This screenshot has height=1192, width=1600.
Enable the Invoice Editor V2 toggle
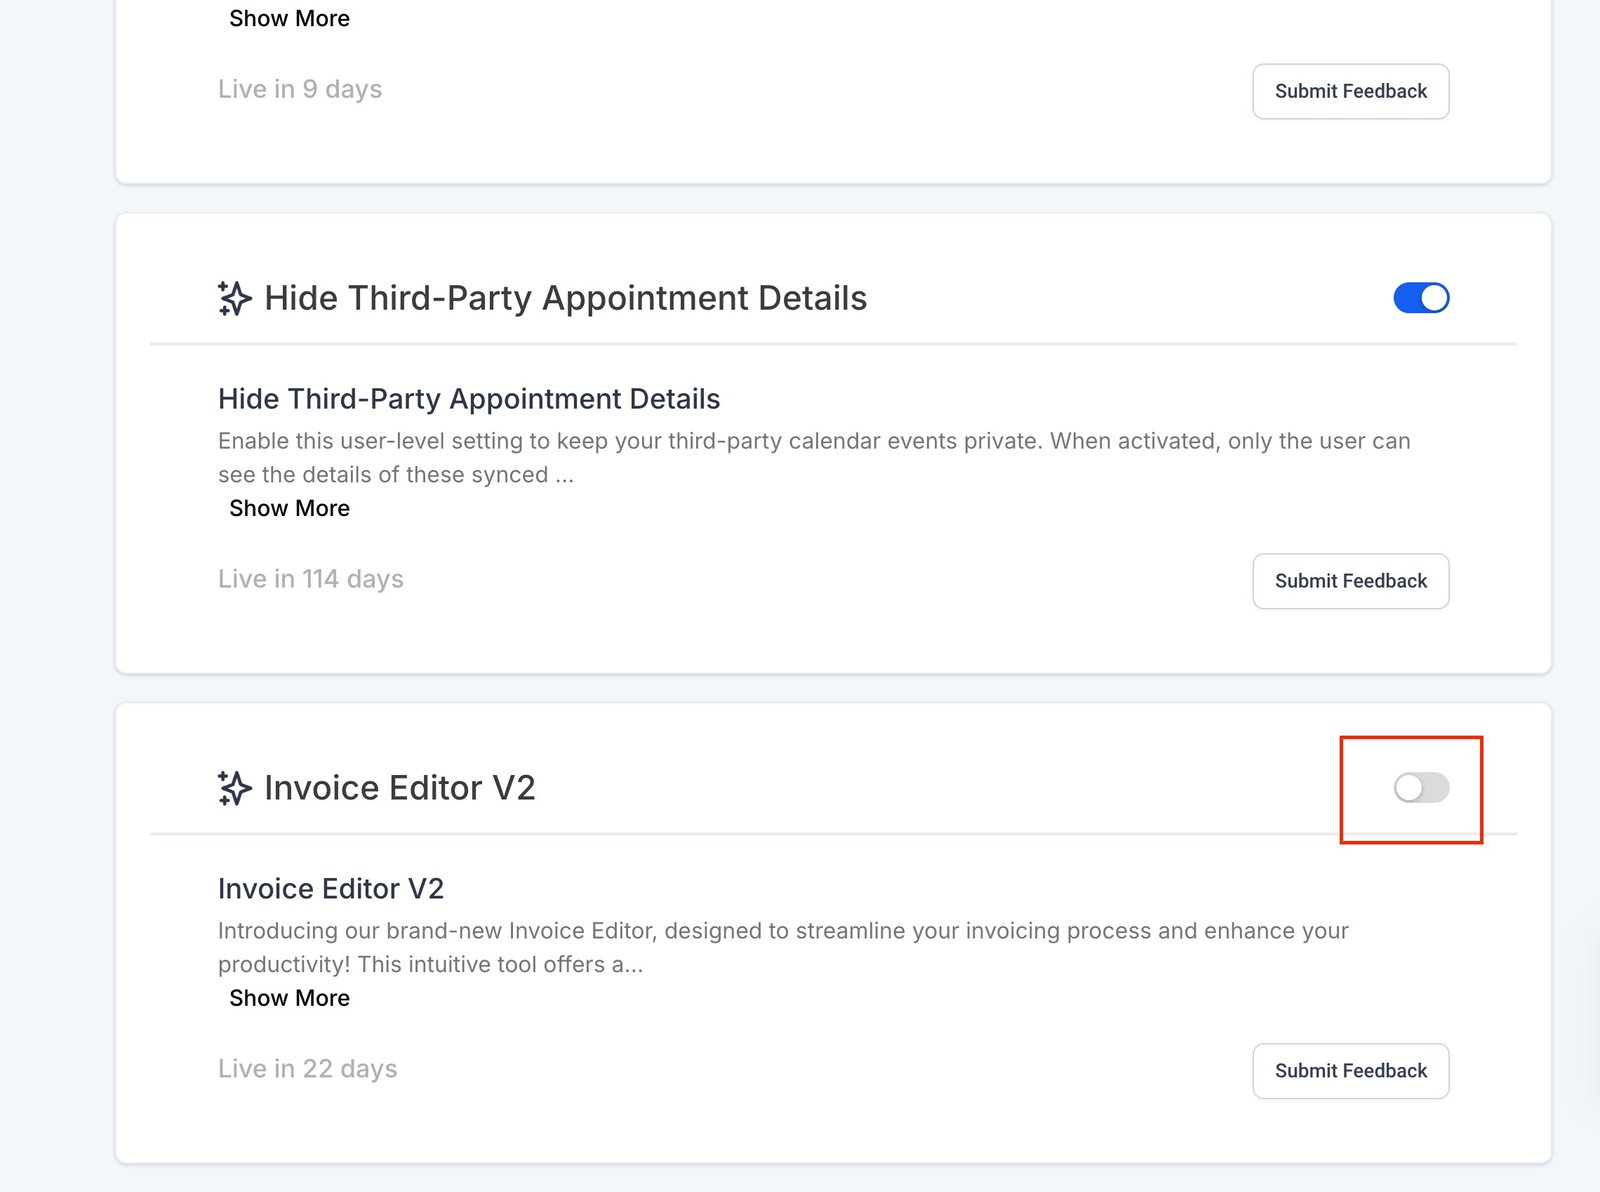point(1421,788)
